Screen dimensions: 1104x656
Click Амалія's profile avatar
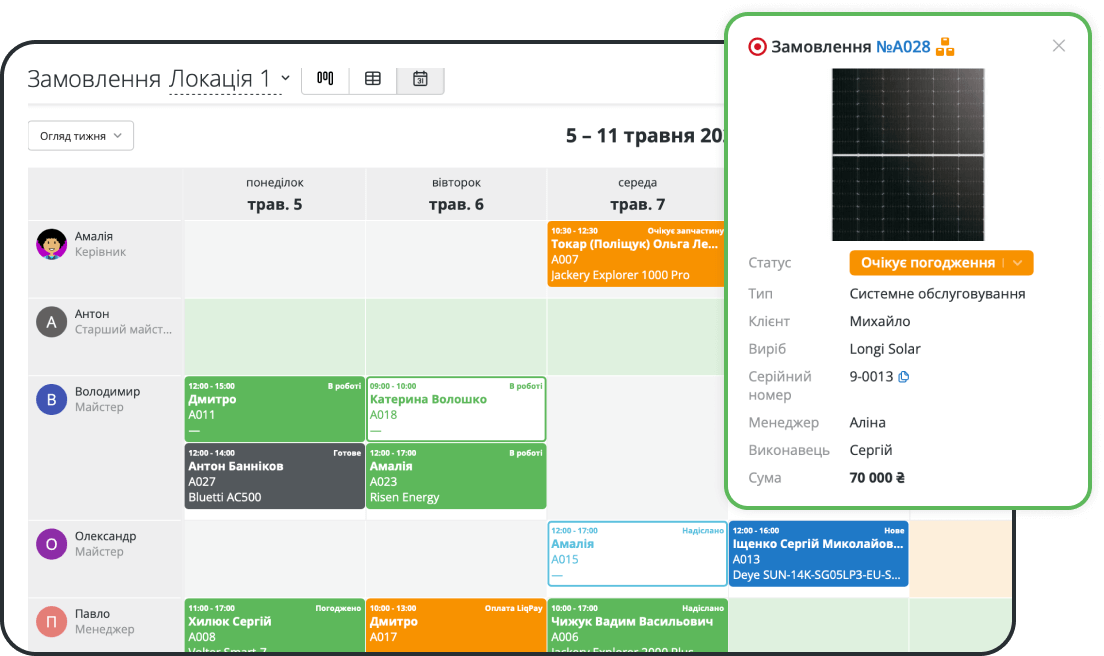point(52,244)
